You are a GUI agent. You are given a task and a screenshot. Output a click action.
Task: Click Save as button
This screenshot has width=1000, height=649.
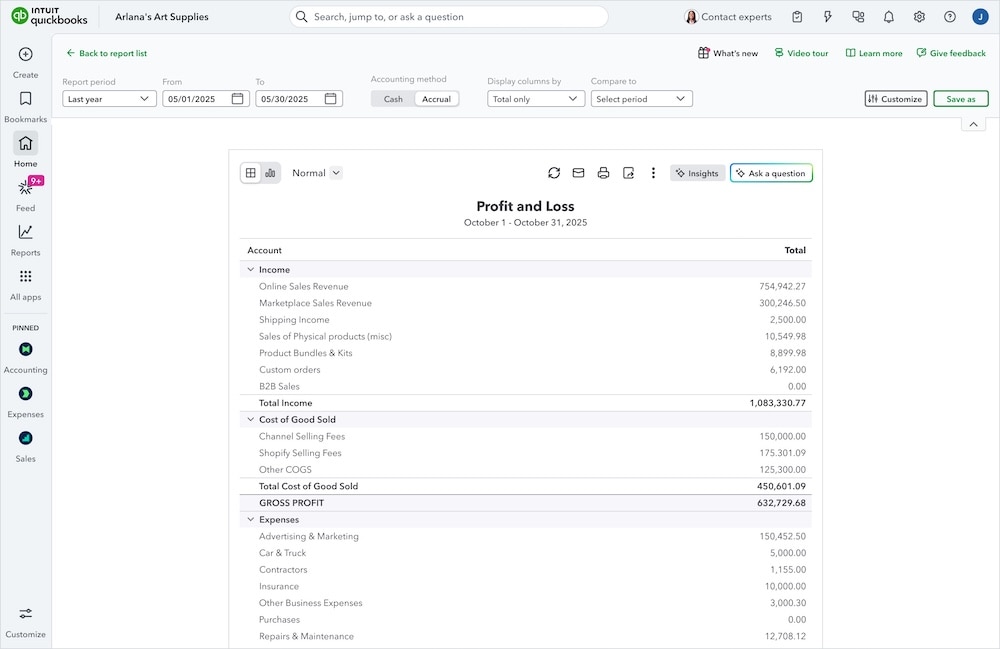coord(962,98)
